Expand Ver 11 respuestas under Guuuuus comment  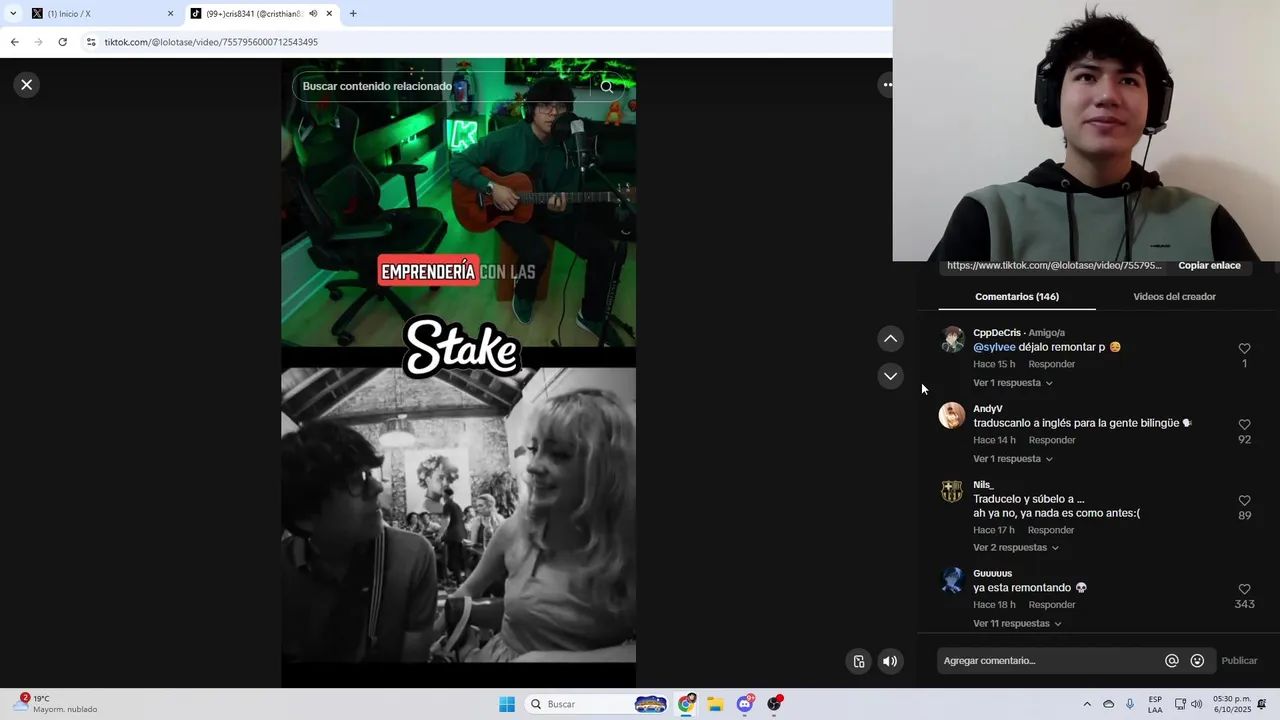[x=1017, y=624]
